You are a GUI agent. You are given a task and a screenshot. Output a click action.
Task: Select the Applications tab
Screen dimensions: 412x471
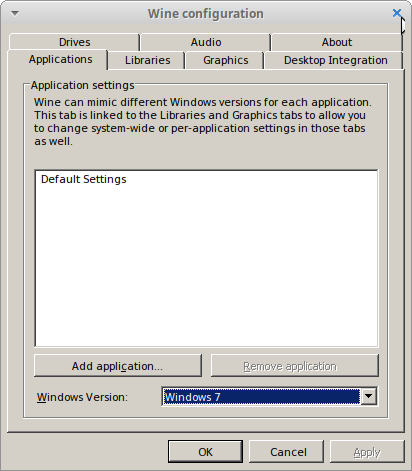point(60,59)
